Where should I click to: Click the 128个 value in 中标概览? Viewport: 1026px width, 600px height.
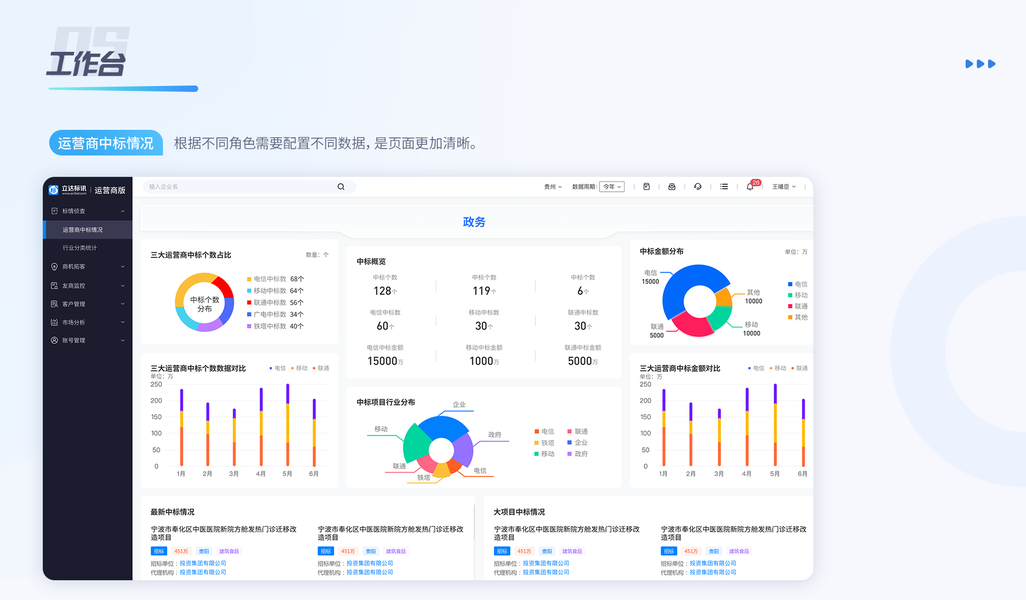385,291
